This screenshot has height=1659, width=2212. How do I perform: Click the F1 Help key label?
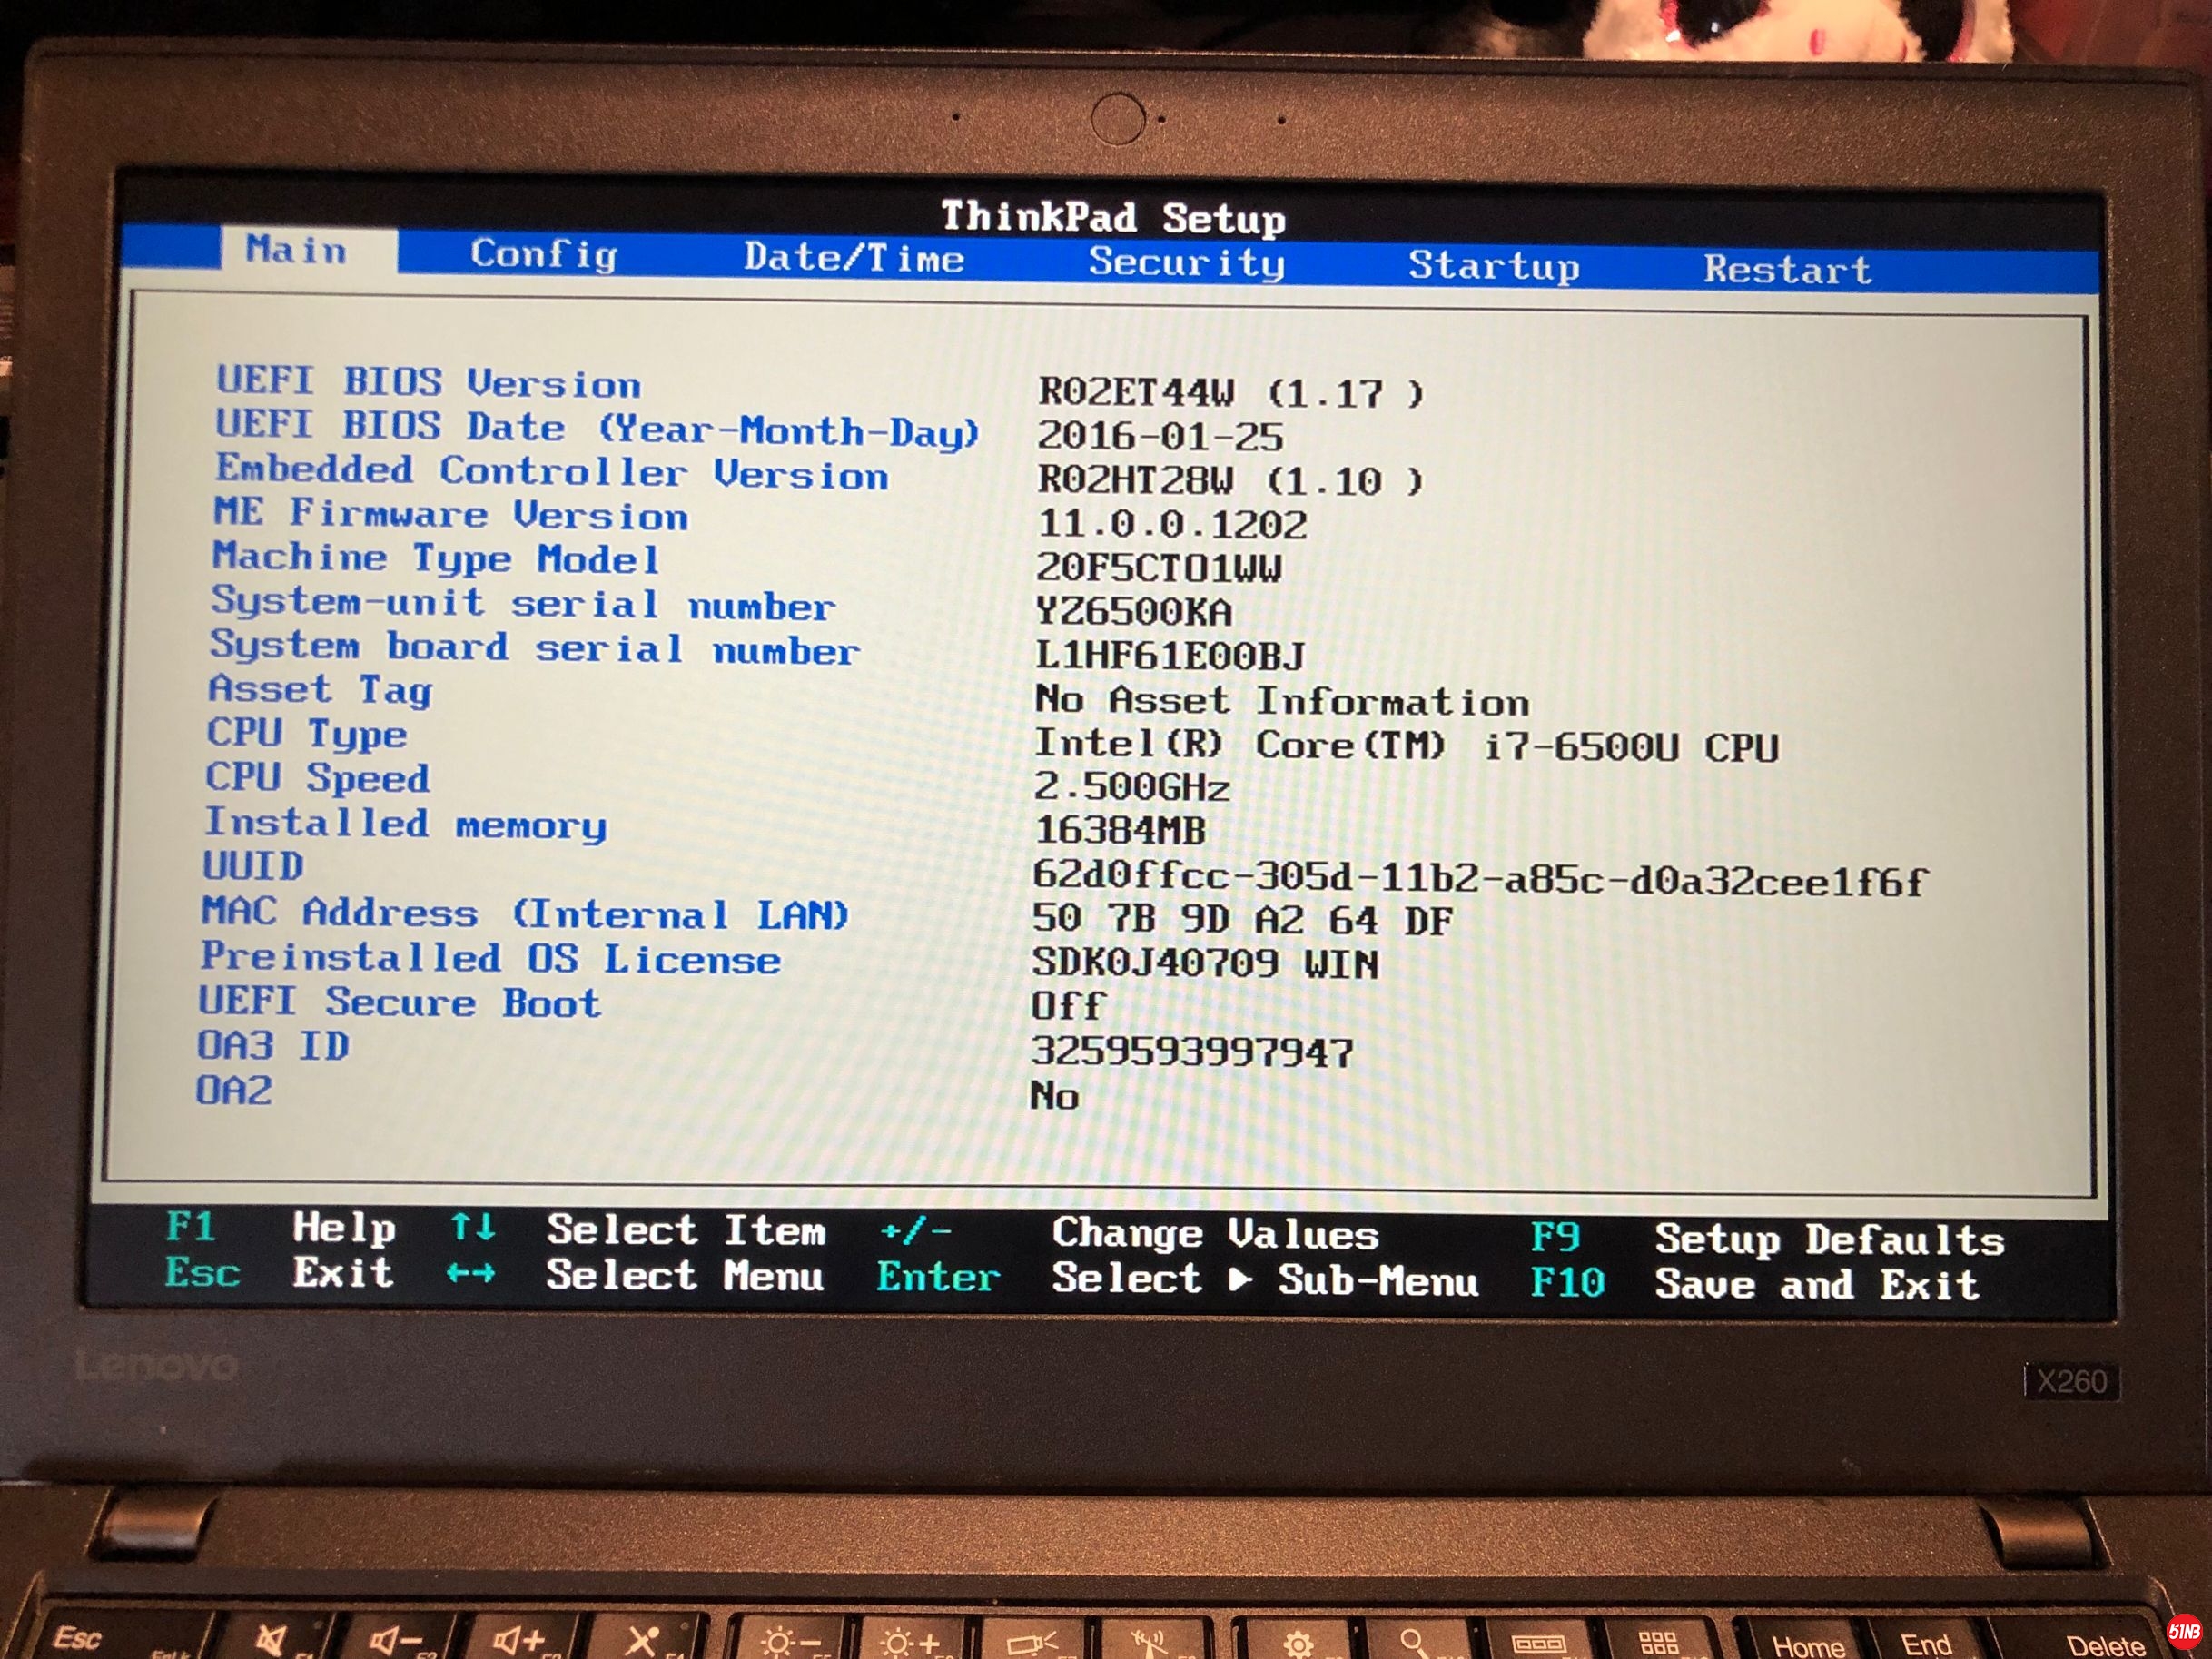[191, 1226]
